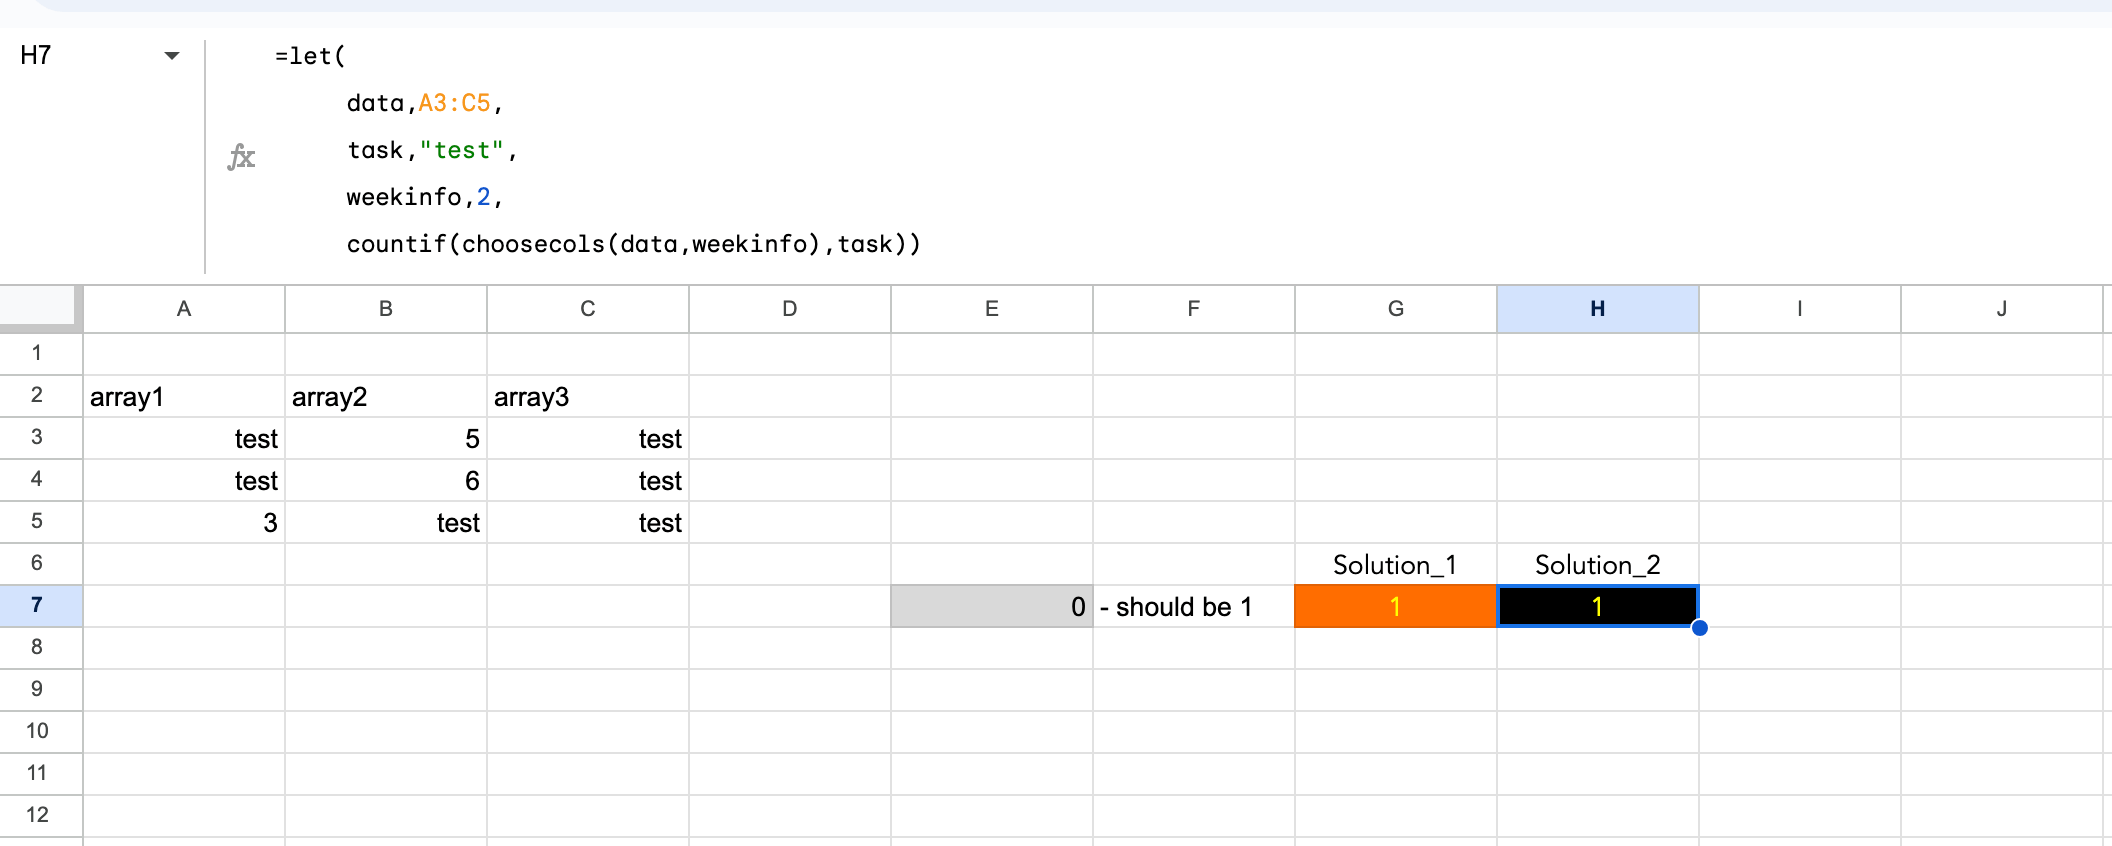Click the select-all corner box

tap(40, 307)
